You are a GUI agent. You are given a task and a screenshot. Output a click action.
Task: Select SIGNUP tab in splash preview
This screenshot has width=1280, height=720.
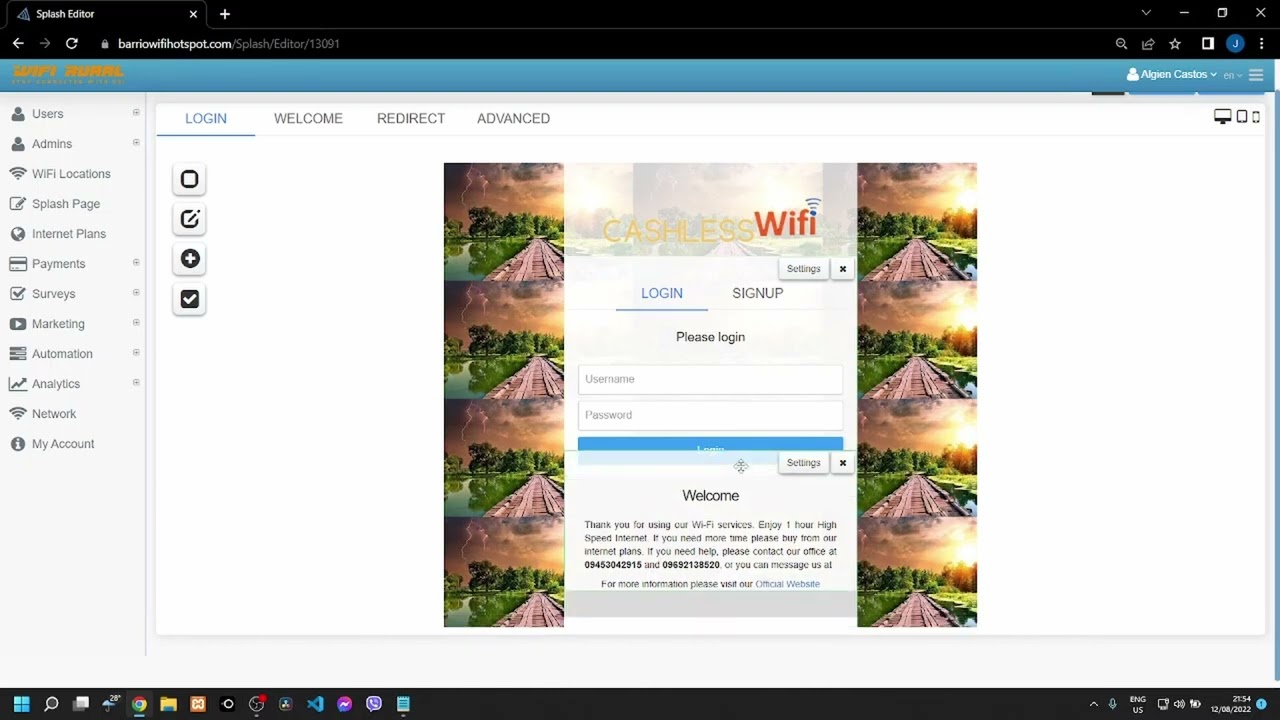point(757,293)
